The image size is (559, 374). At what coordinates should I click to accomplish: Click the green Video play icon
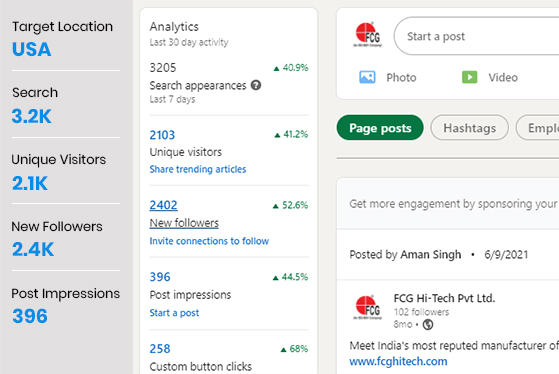470,77
